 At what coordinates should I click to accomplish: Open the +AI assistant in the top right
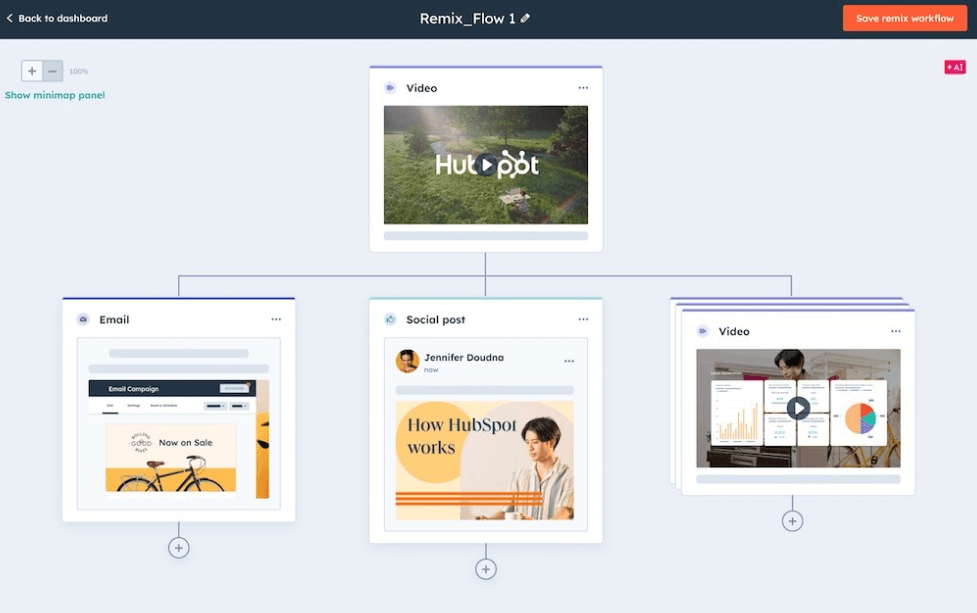(x=954, y=67)
